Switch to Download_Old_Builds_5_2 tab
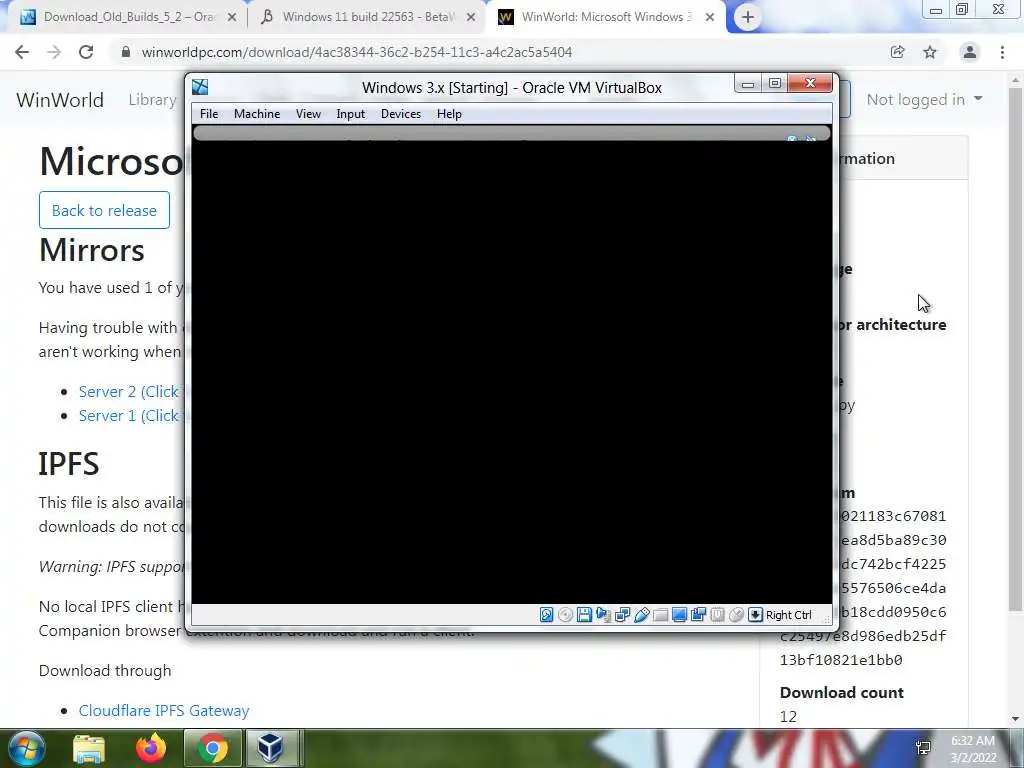Image resolution: width=1024 pixels, height=768 pixels. point(127,18)
